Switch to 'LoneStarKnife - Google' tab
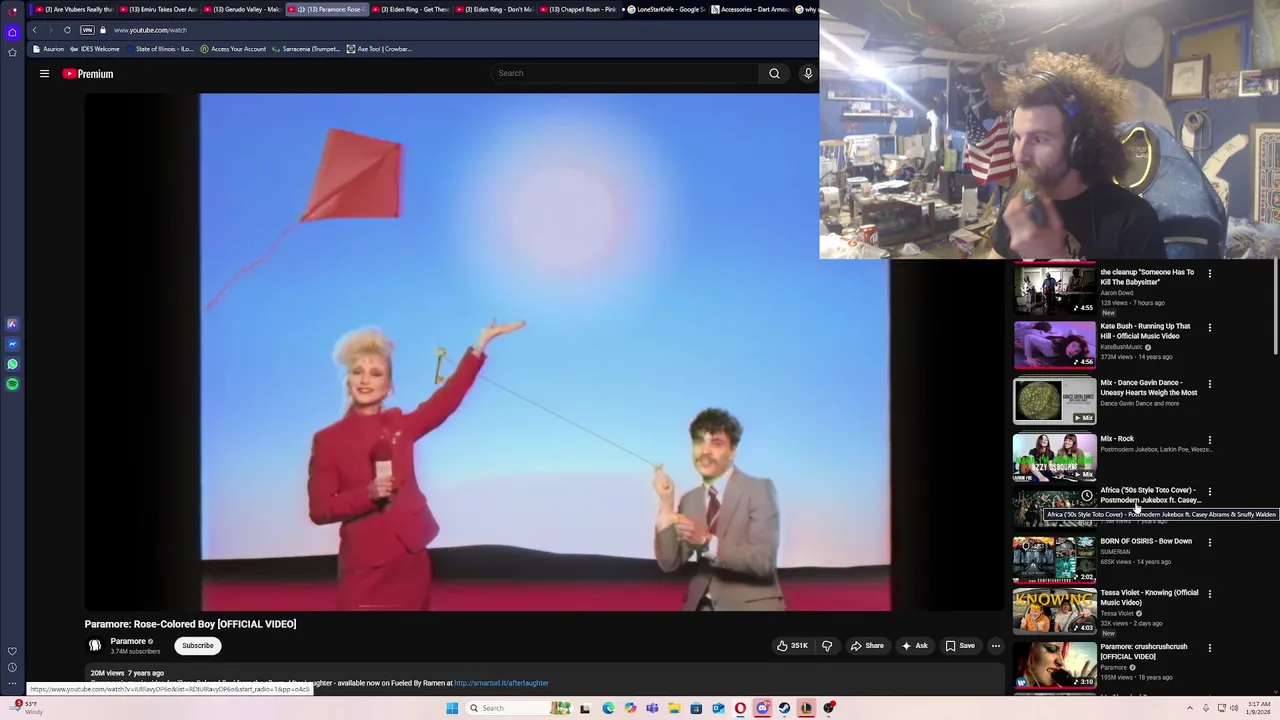 [664, 9]
